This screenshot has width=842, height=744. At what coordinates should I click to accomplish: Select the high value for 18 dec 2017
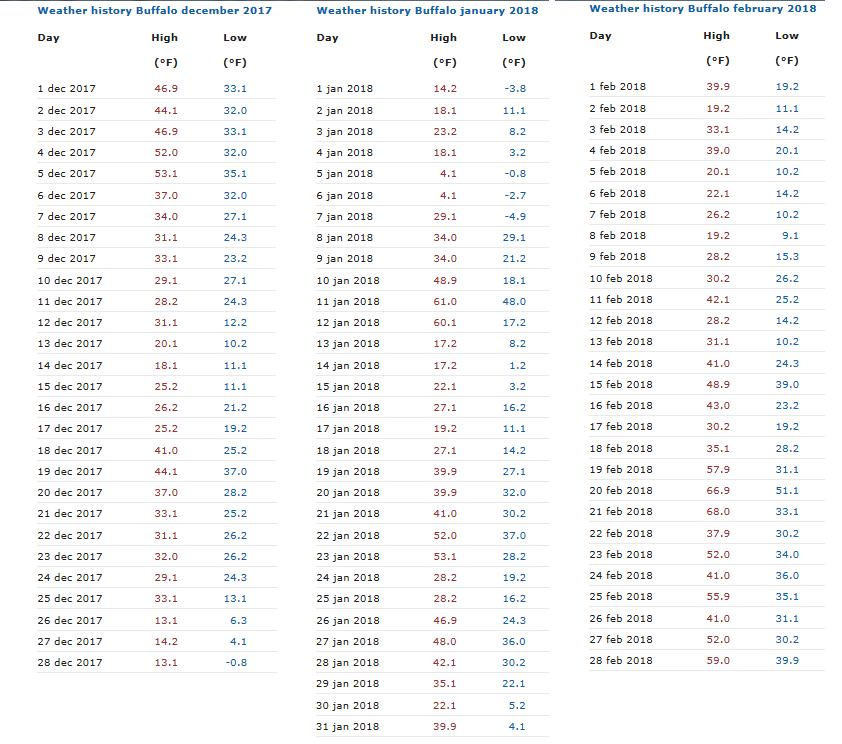tap(166, 450)
